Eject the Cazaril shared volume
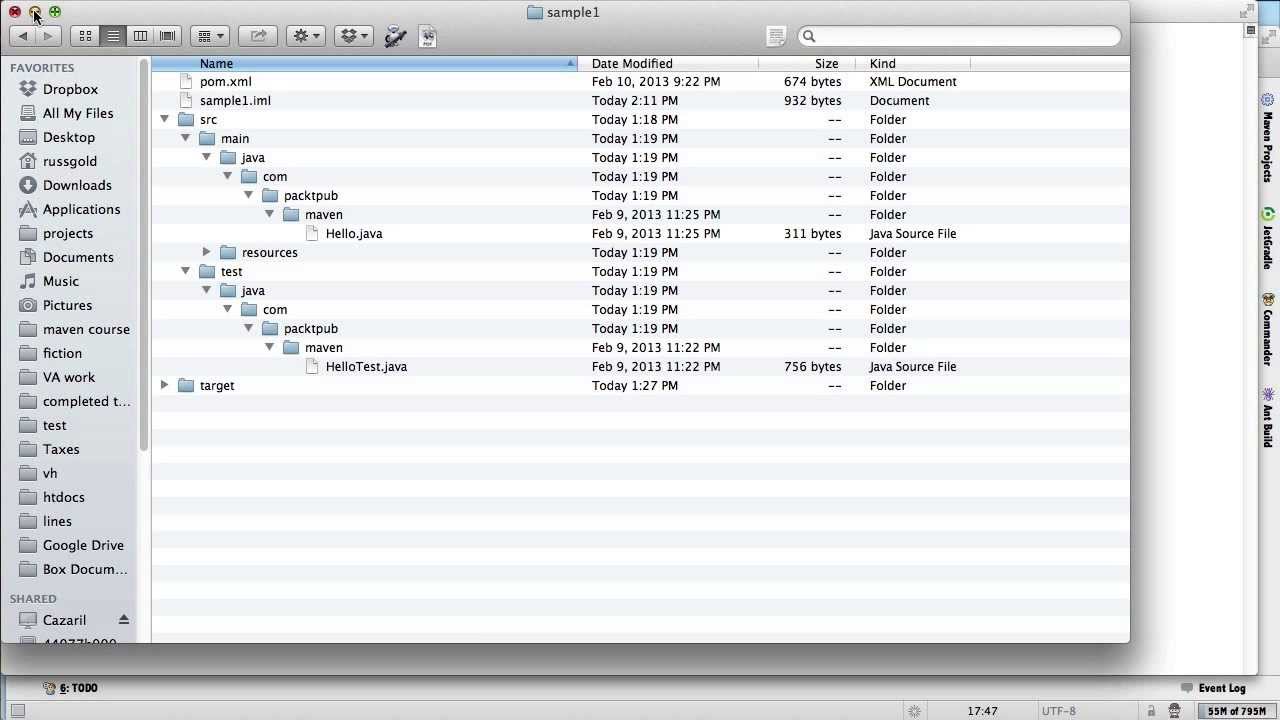This screenshot has height=720, width=1280. pos(124,620)
